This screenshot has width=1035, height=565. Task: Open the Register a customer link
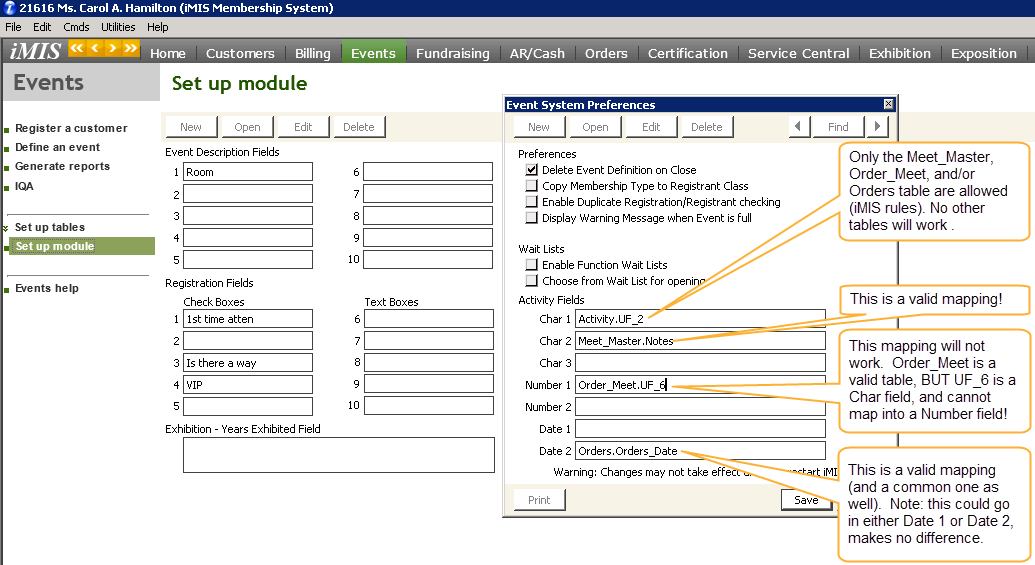pyautogui.click(x=71, y=128)
